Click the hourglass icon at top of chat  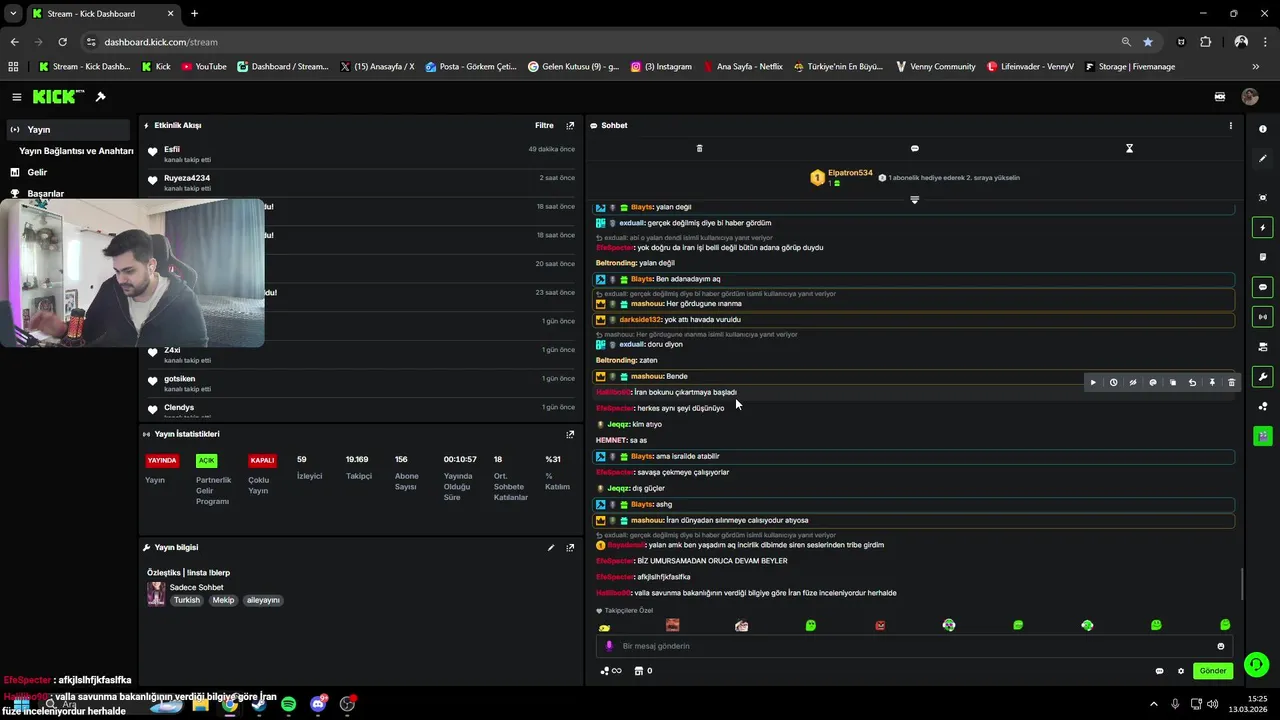click(1129, 148)
